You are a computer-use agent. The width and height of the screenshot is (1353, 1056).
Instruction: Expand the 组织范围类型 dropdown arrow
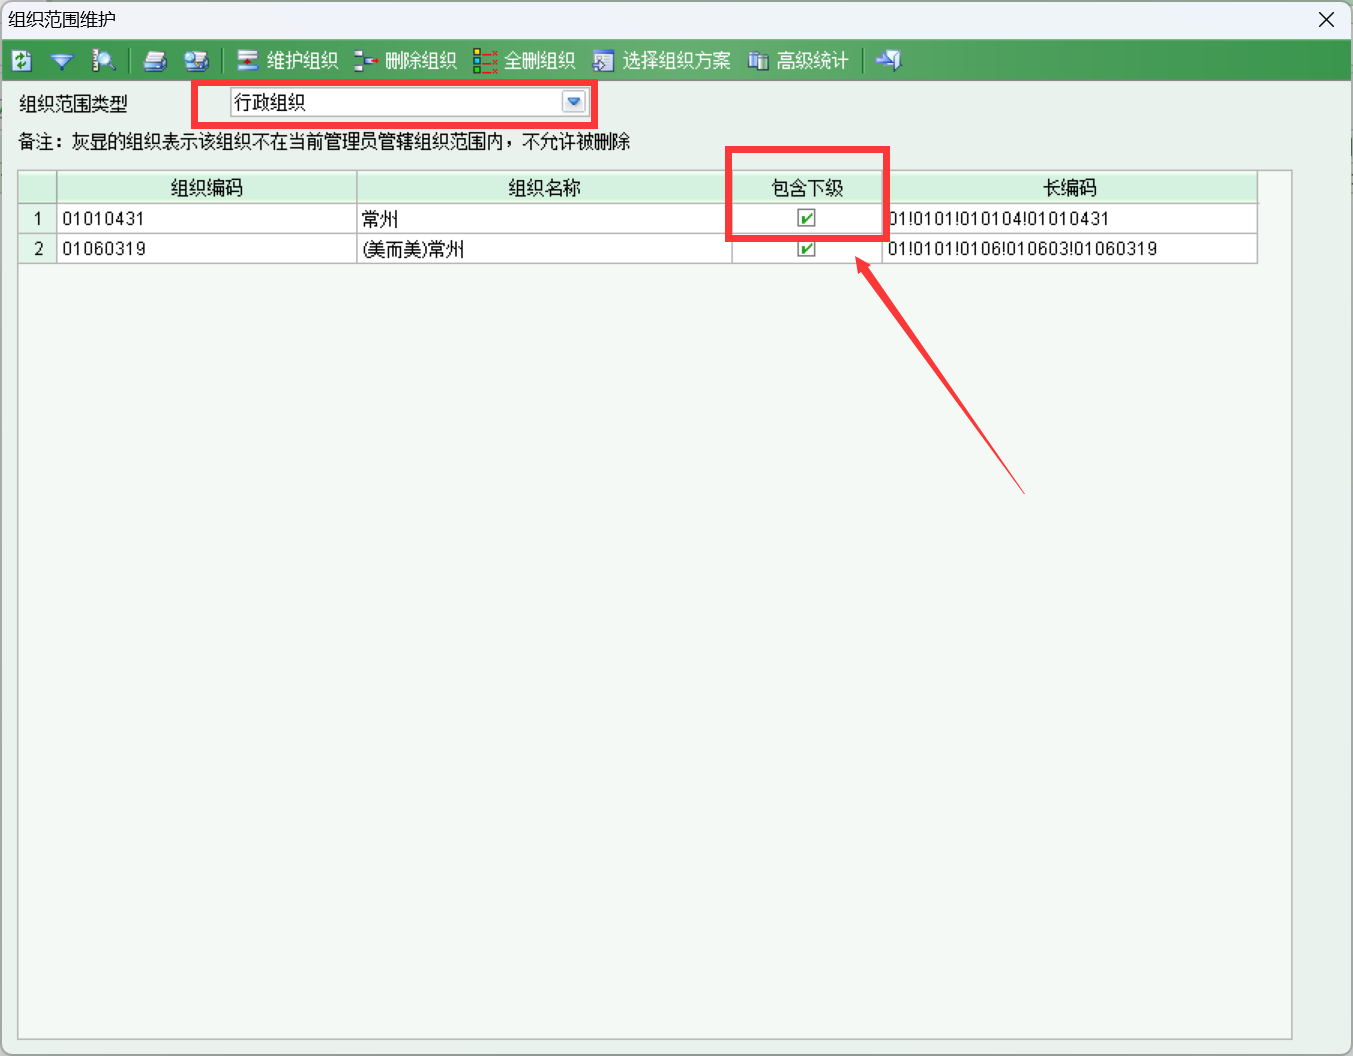point(573,102)
